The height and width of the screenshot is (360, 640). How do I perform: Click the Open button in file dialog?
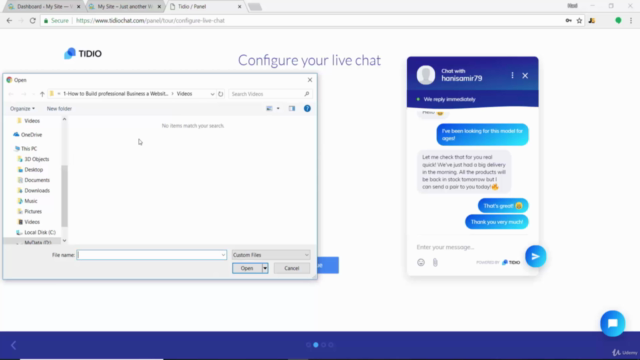247,268
